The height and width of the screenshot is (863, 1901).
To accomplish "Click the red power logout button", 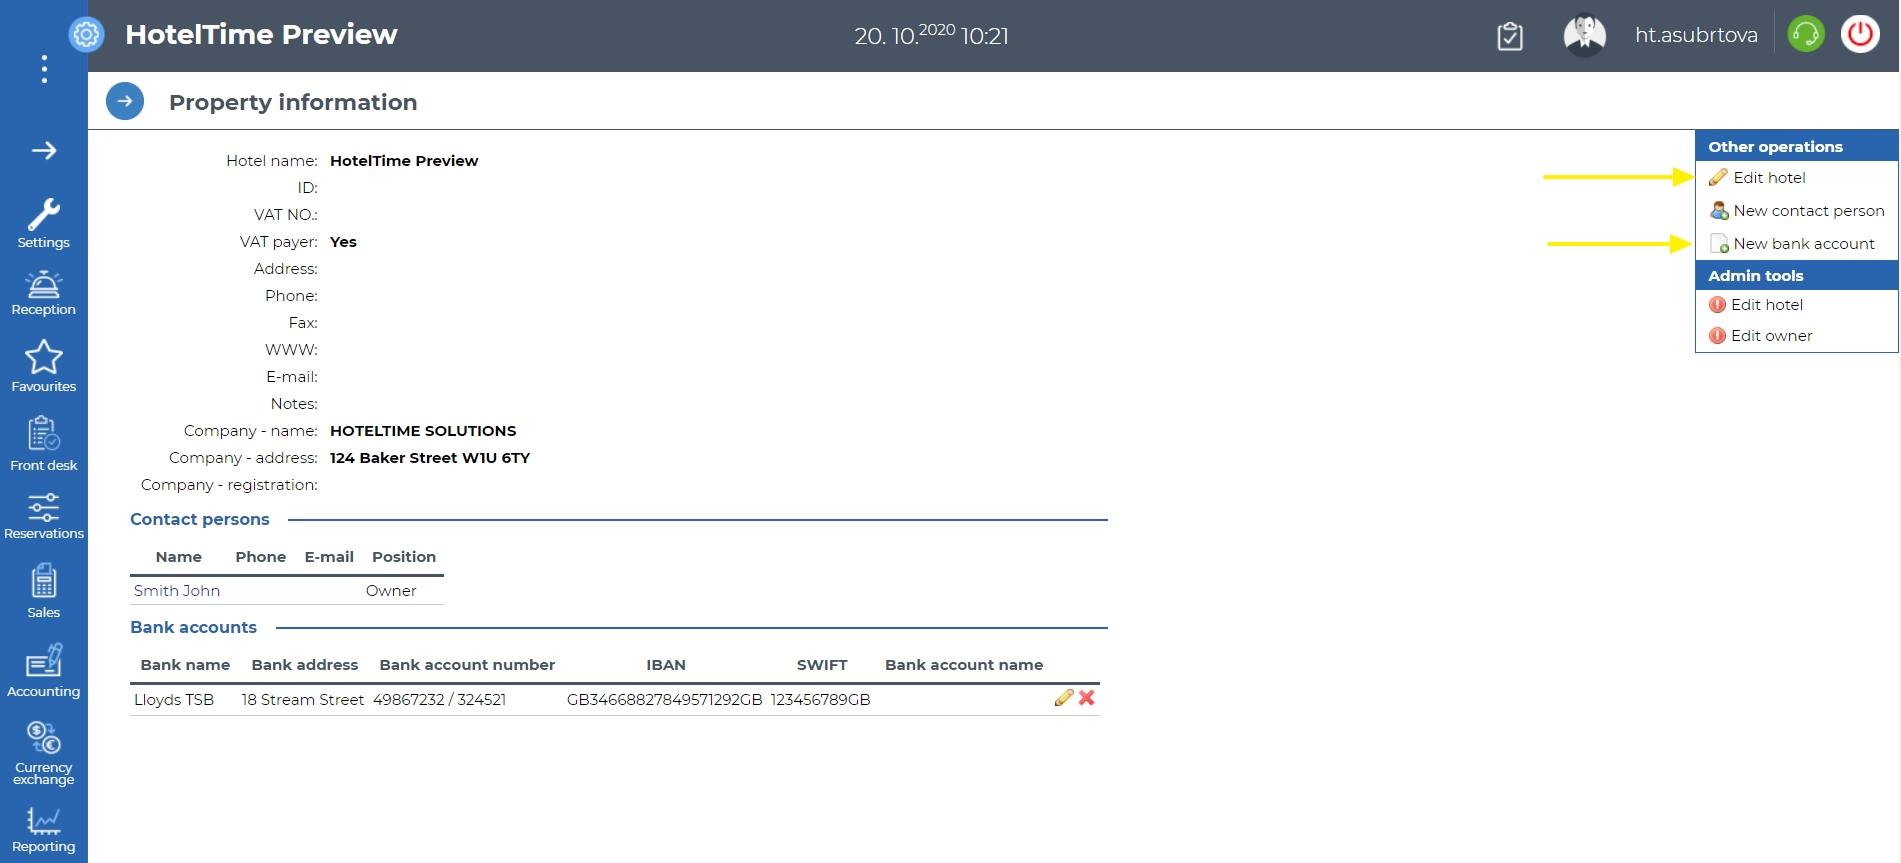I will point(1860,34).
